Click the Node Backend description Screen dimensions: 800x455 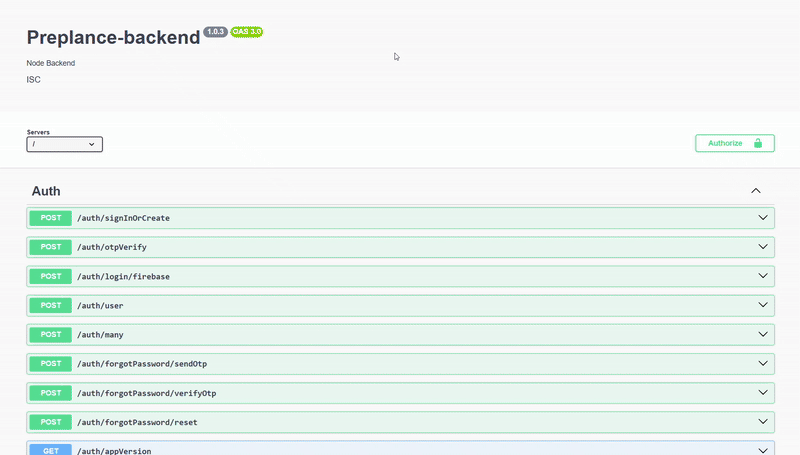(x=51, y=63)
